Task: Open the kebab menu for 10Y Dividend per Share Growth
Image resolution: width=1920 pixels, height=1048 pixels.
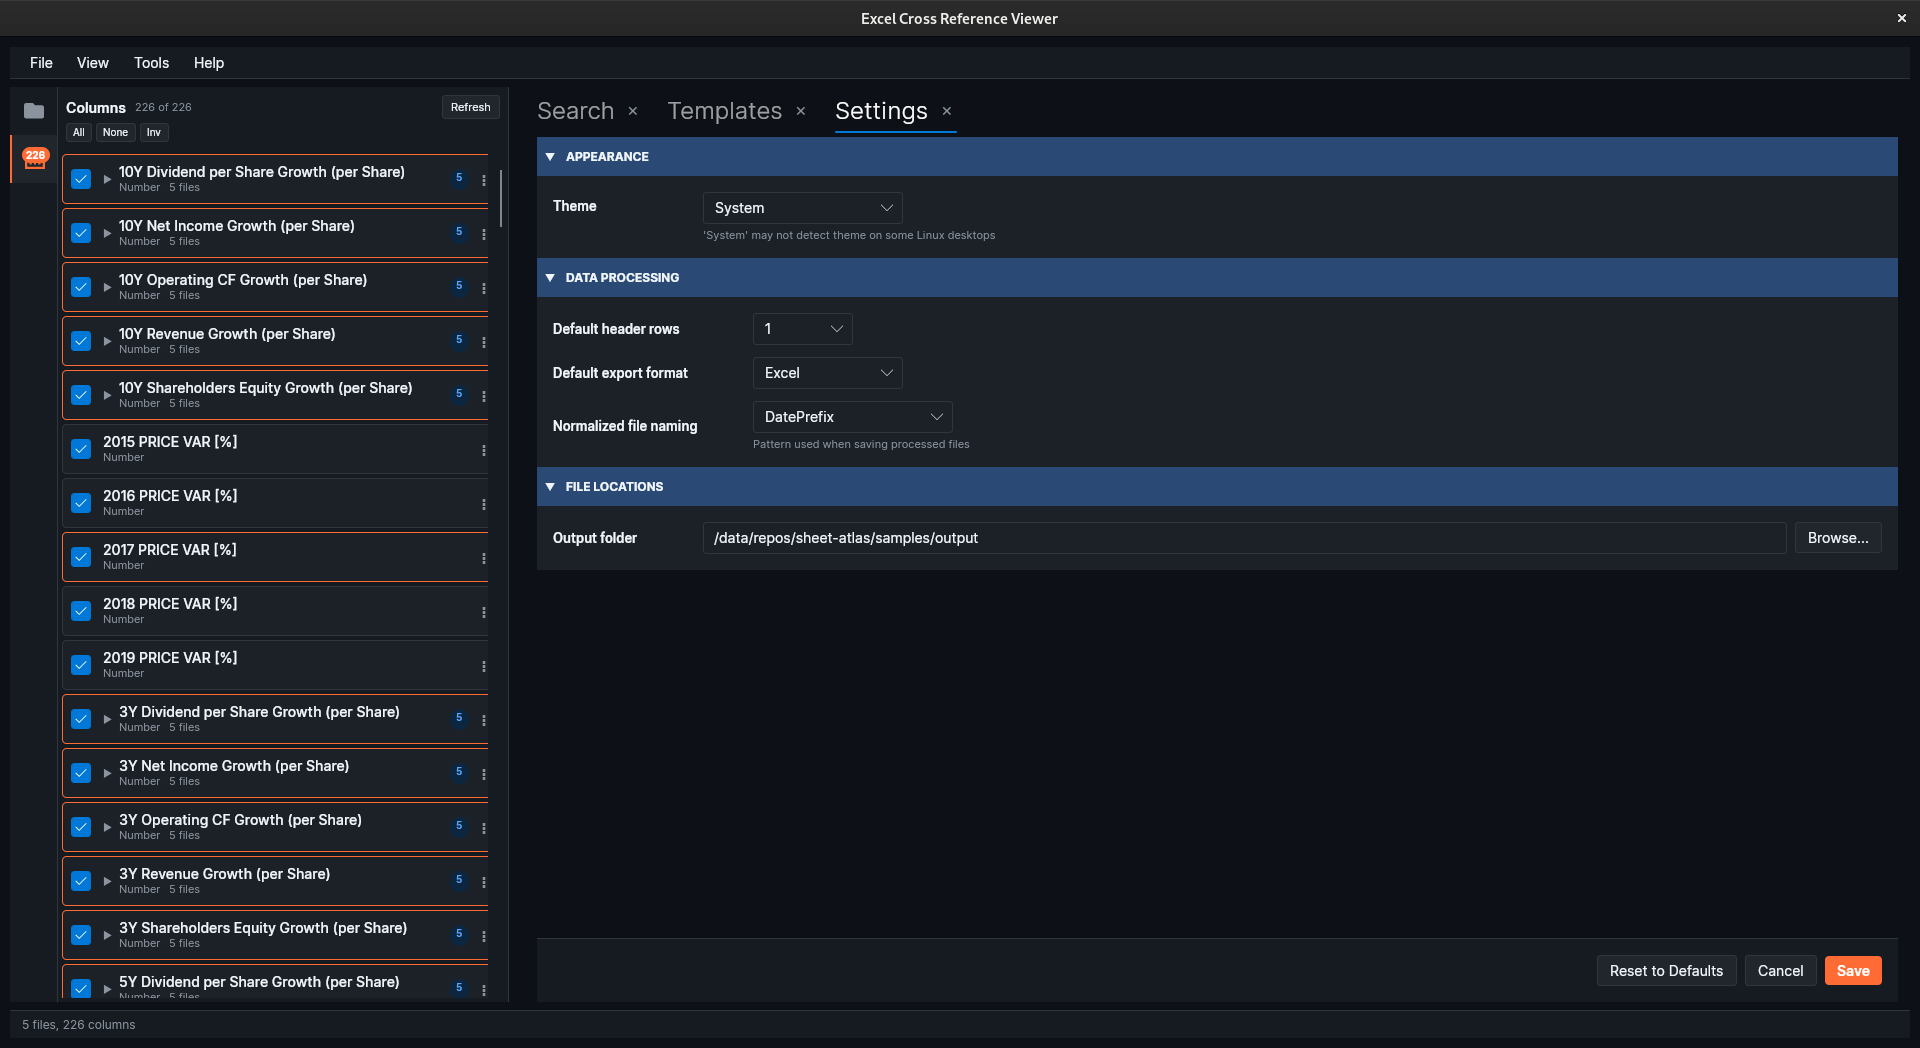Action: (484, 180)
